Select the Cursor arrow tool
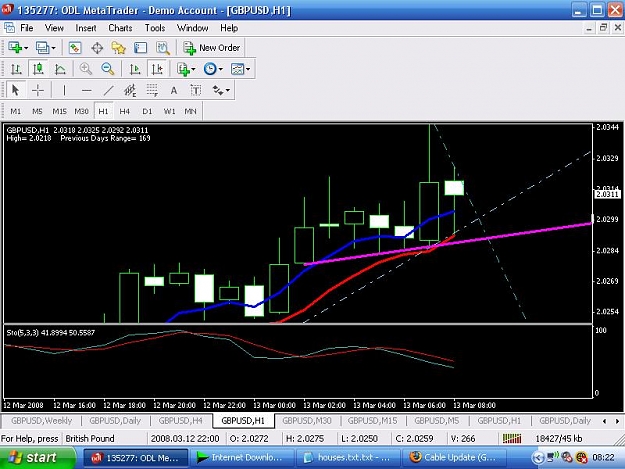Screen dimensions: 625x469 [x=16, y=90]
